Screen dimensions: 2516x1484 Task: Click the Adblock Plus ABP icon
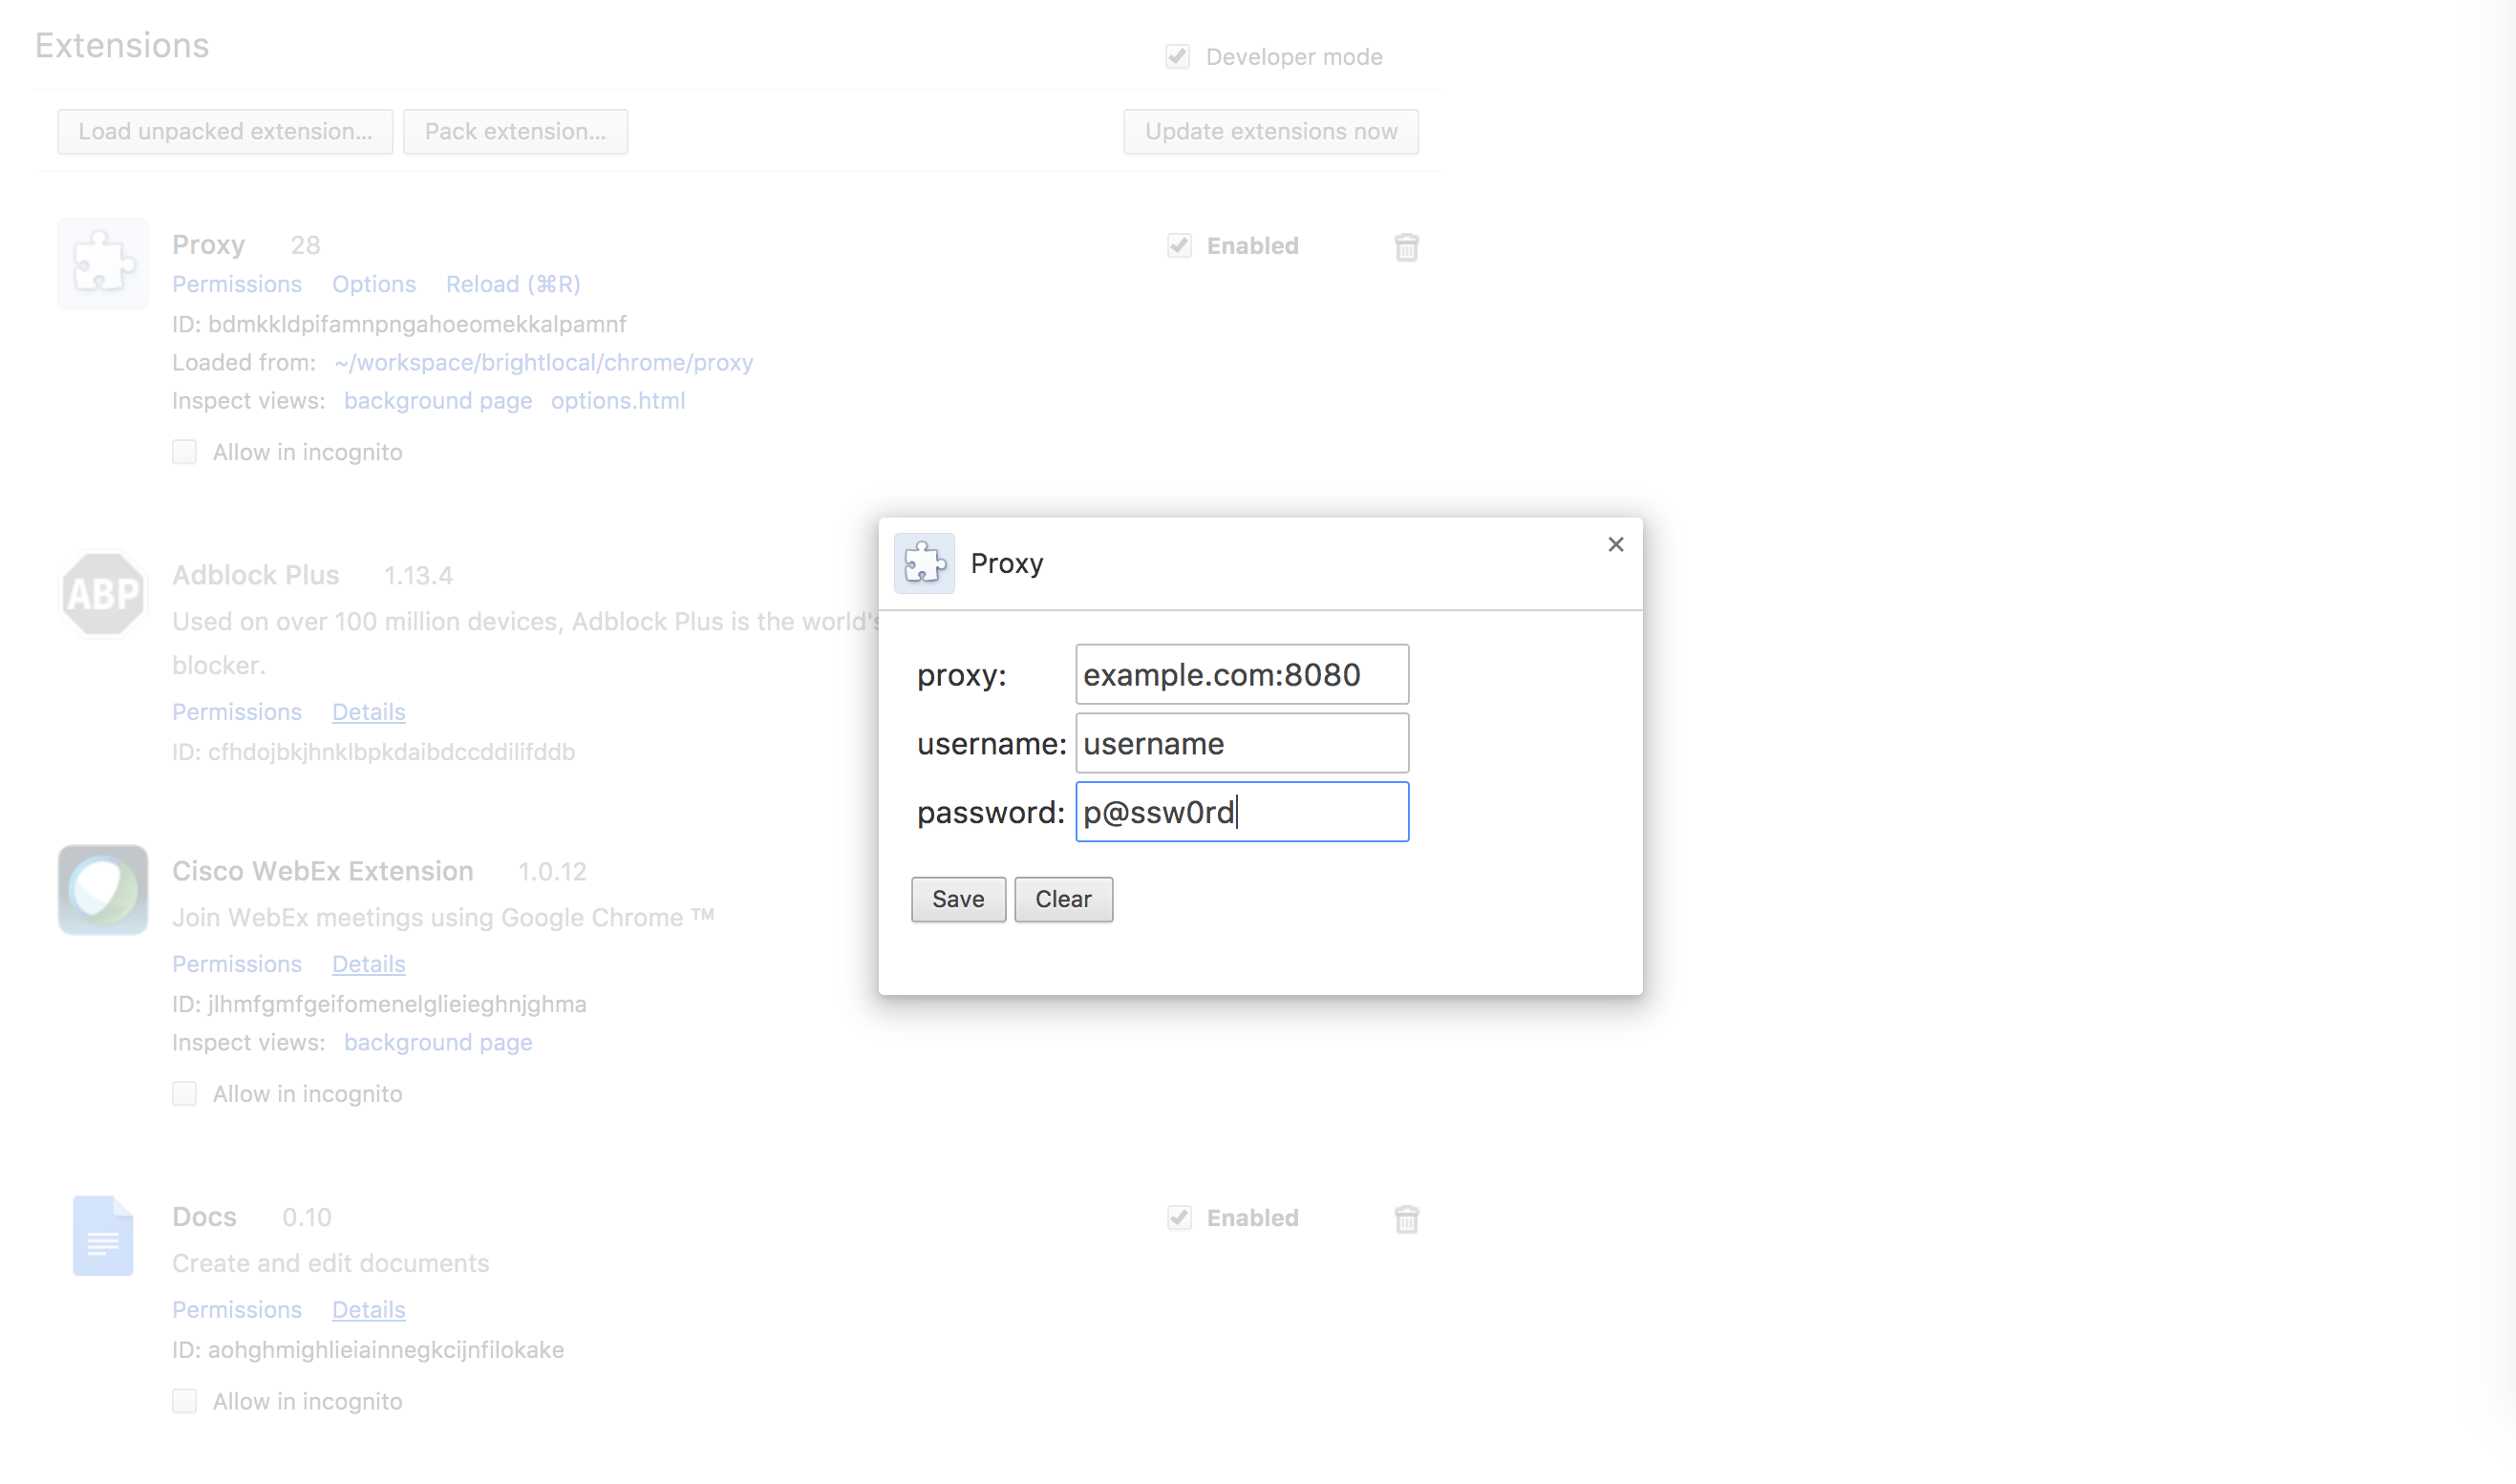[x=103, y=594]
